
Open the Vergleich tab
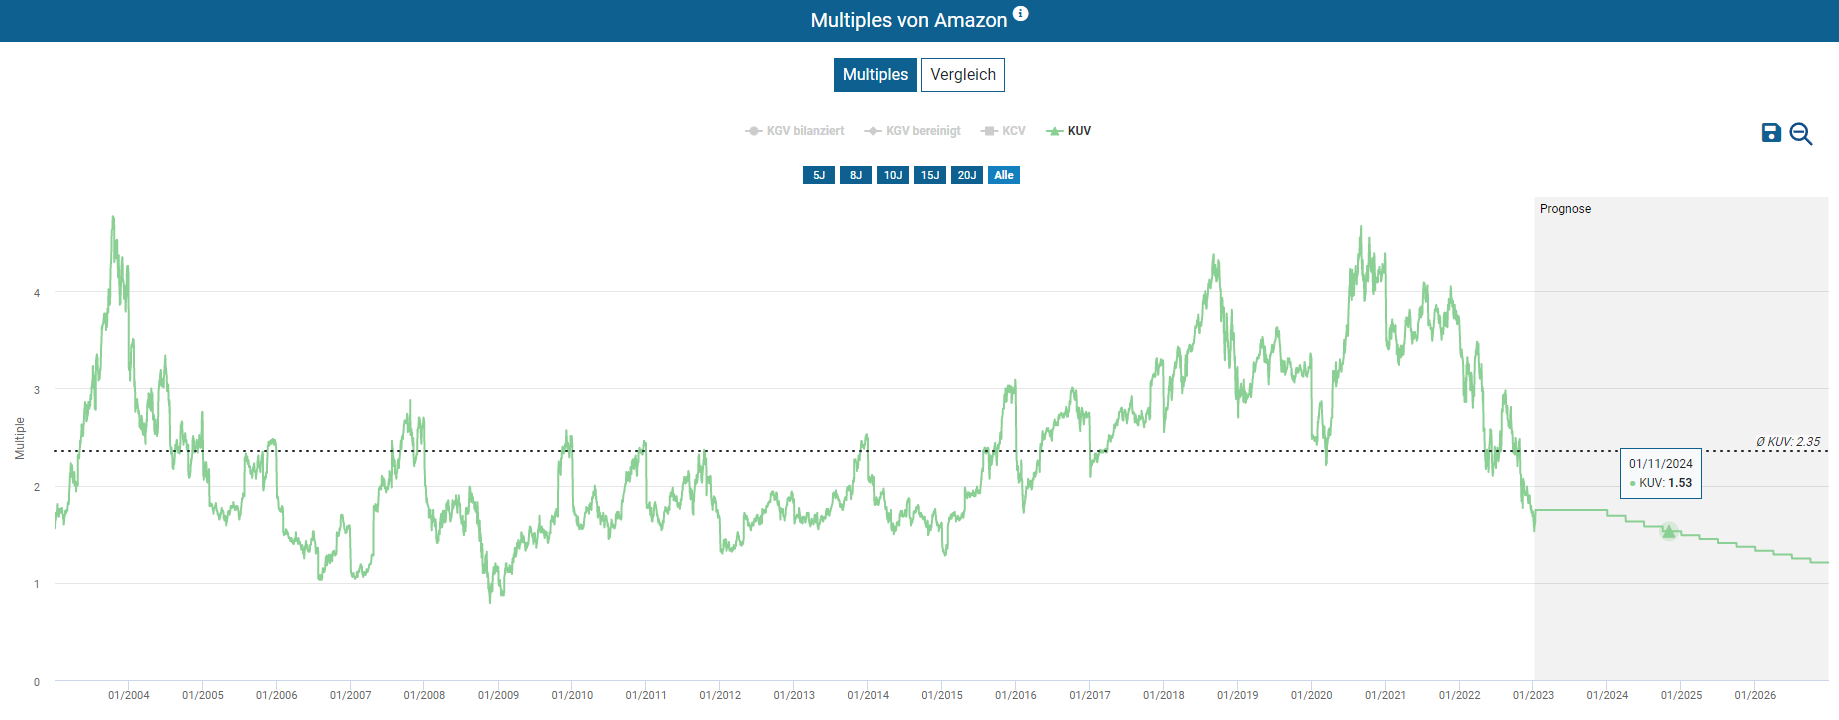point(962,75)
